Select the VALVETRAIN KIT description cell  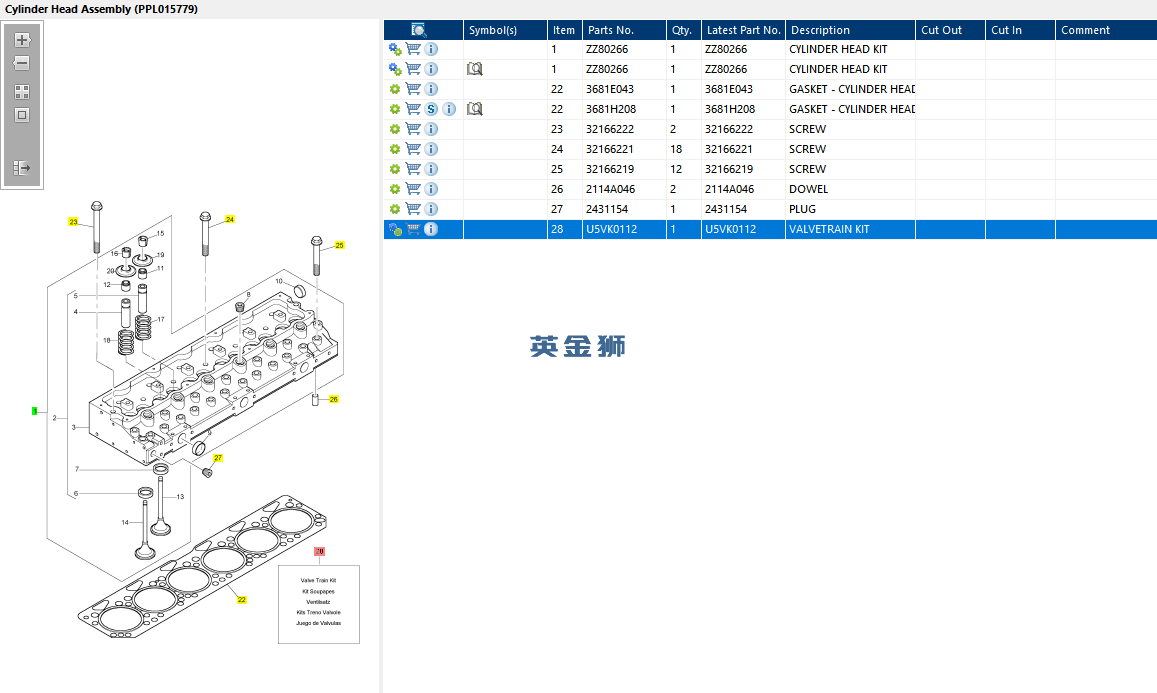point(850,229)
